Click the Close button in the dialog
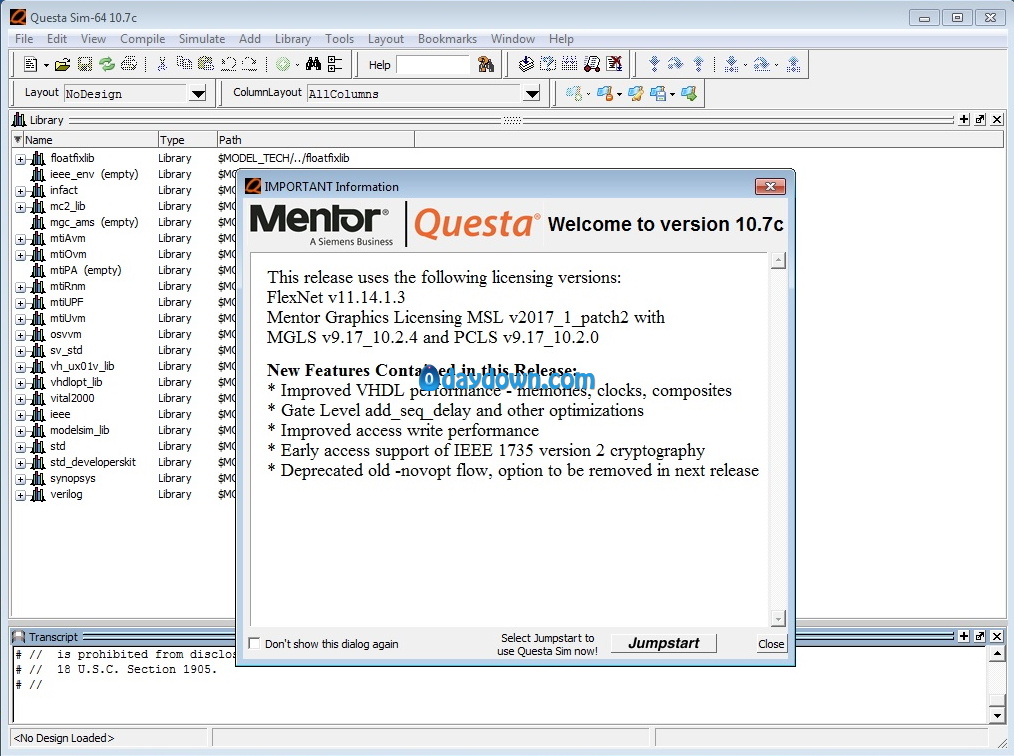The height and width of the screenshot is (756, 1014). click(x=771, y=643)
